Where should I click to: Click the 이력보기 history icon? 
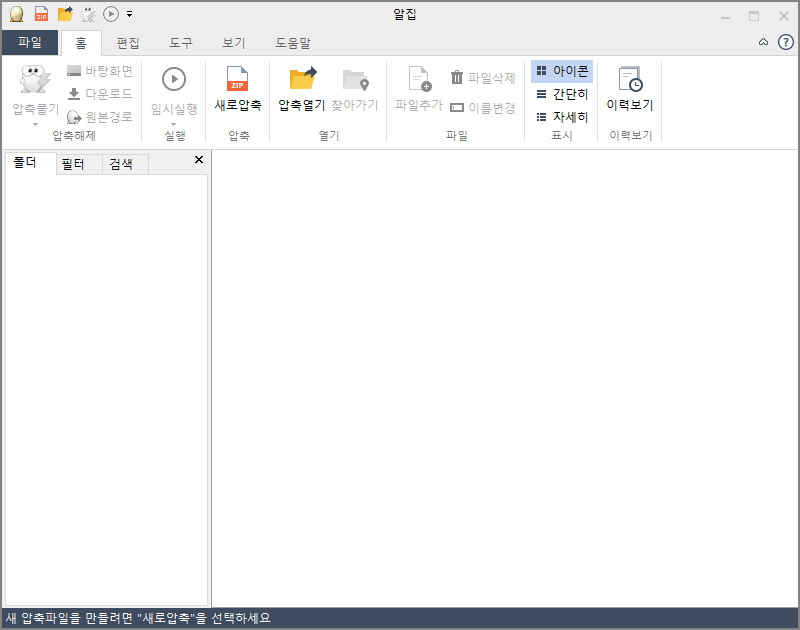(x=630, y=79)
